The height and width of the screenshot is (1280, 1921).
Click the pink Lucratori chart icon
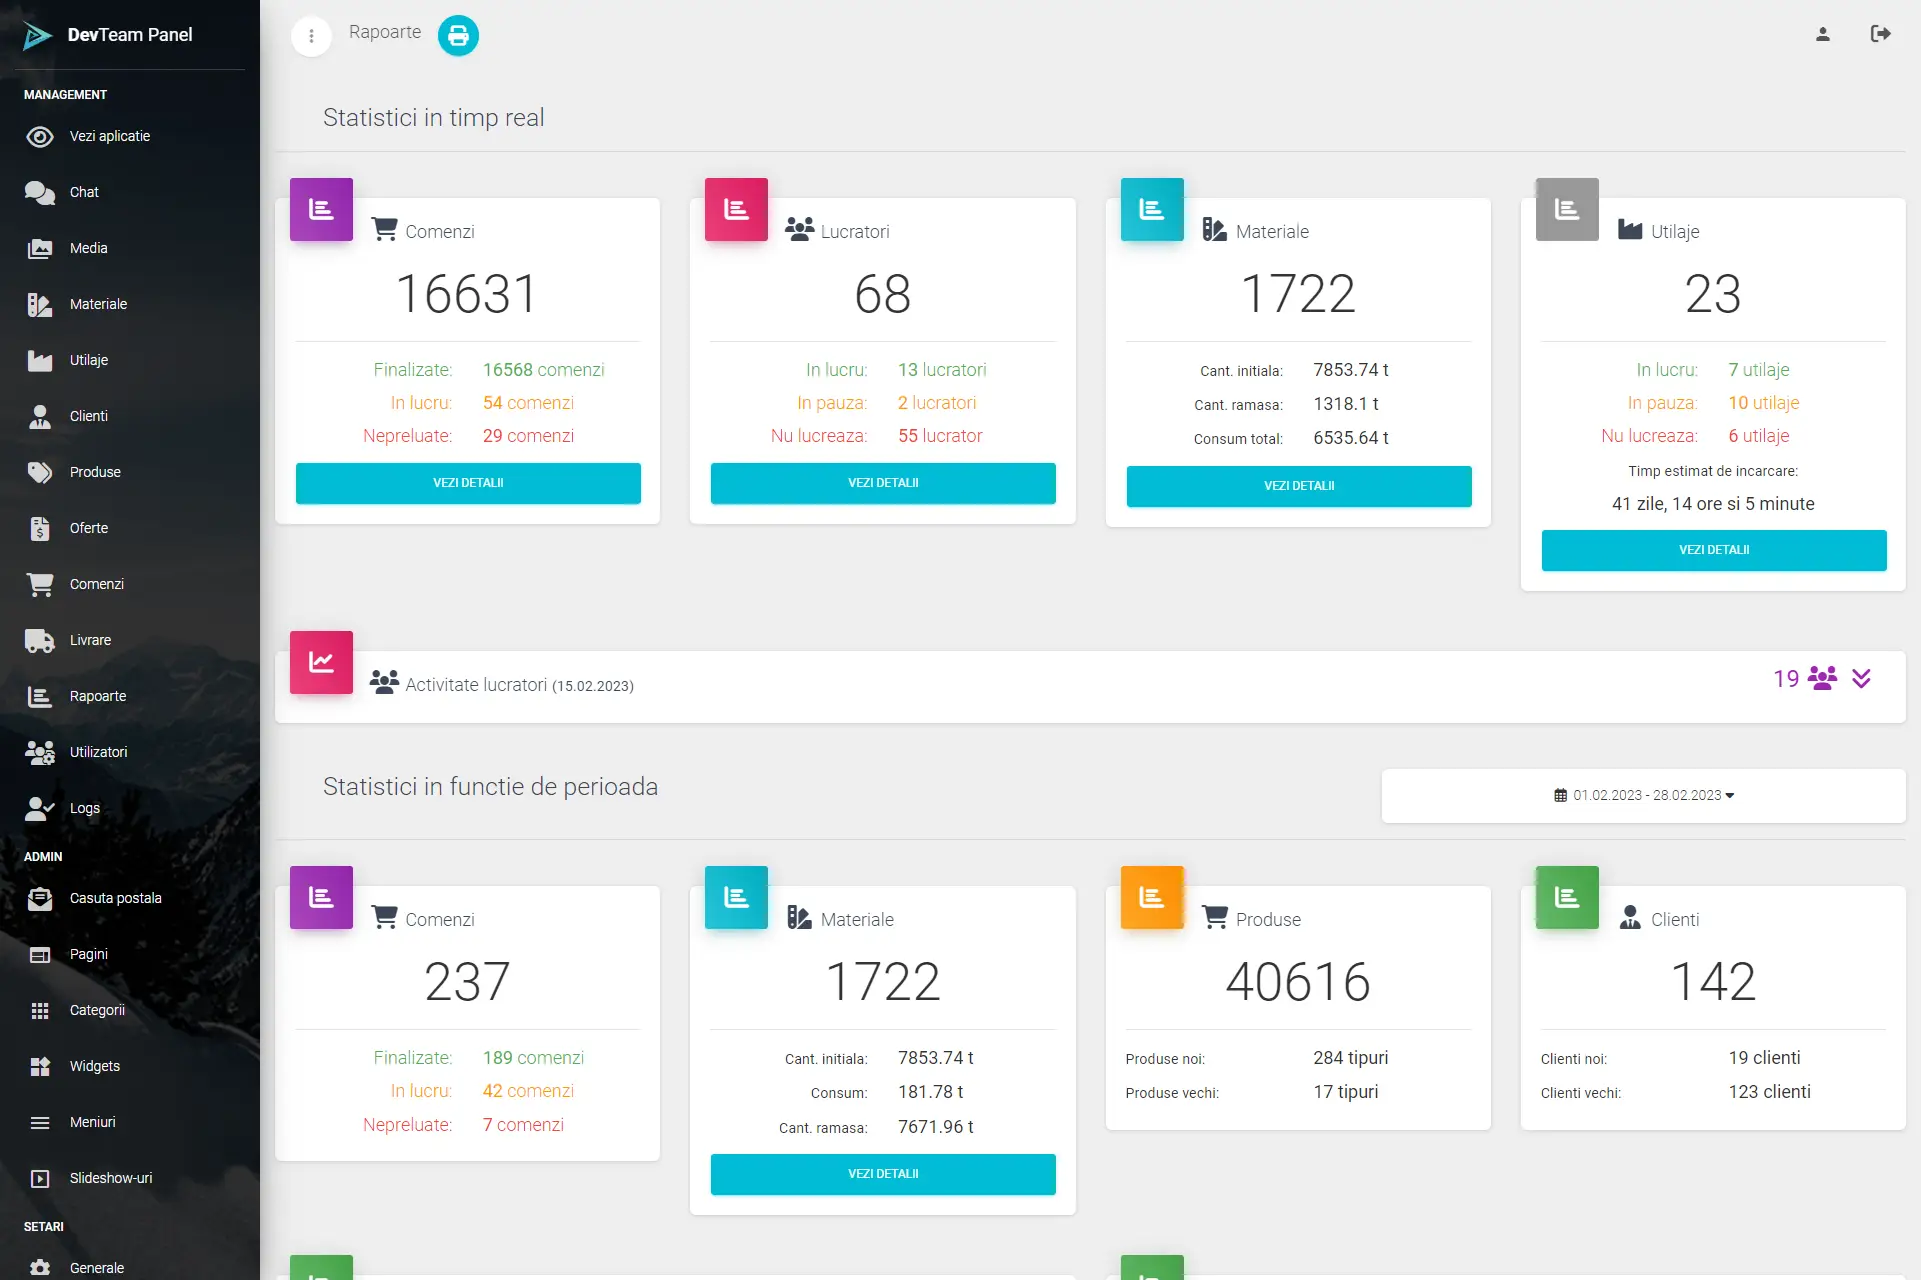736,209
